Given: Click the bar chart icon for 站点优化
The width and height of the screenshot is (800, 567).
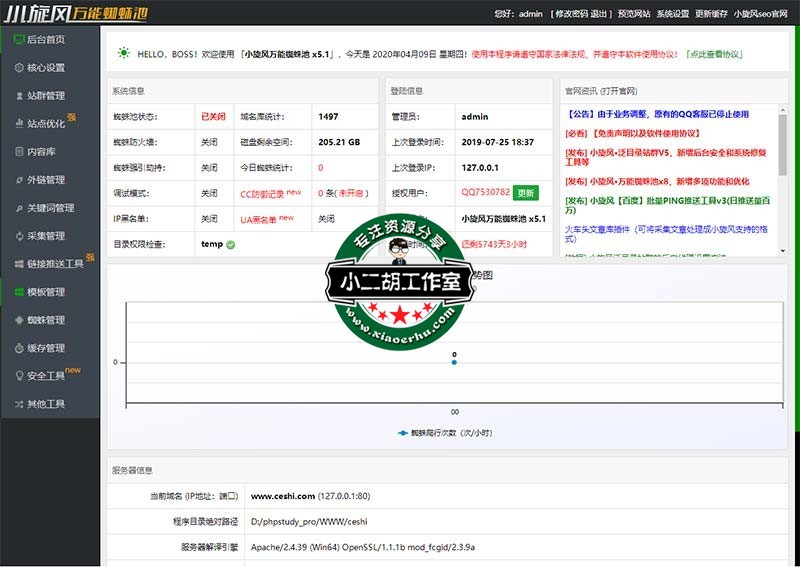Looking at the screenshot, I should tap(19, 124).
